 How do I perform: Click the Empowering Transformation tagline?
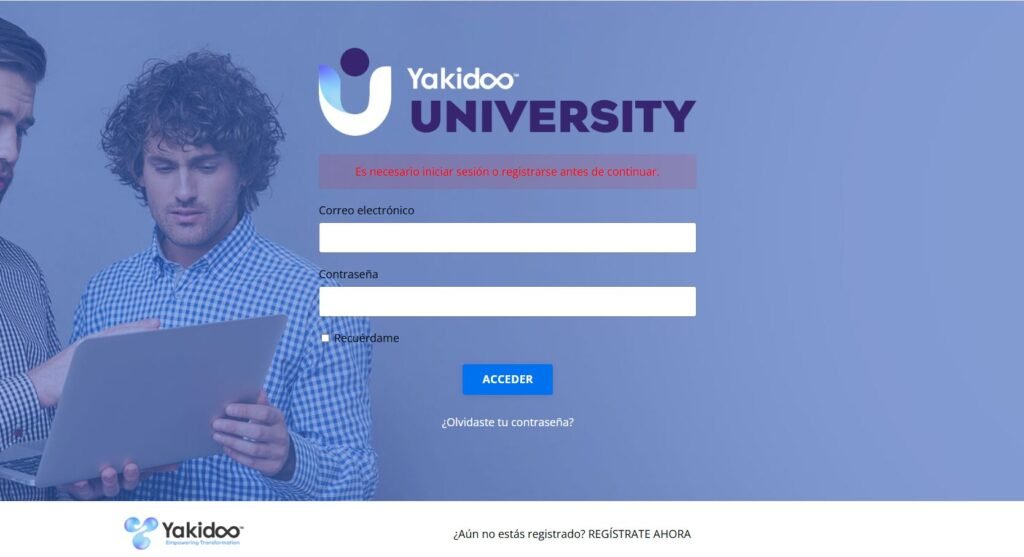tap(203, 543)
